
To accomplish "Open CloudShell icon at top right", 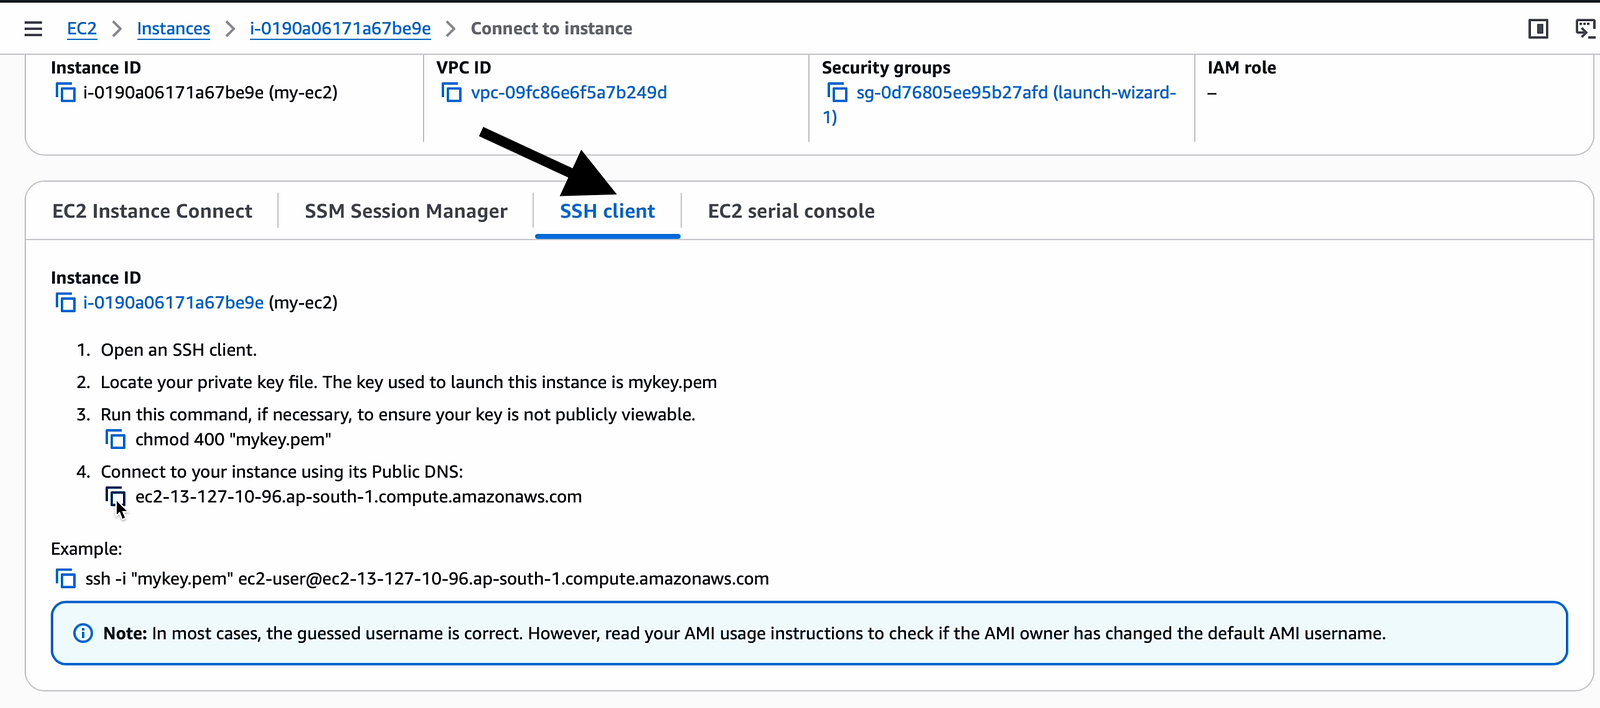I will (x=1585, y=29).
